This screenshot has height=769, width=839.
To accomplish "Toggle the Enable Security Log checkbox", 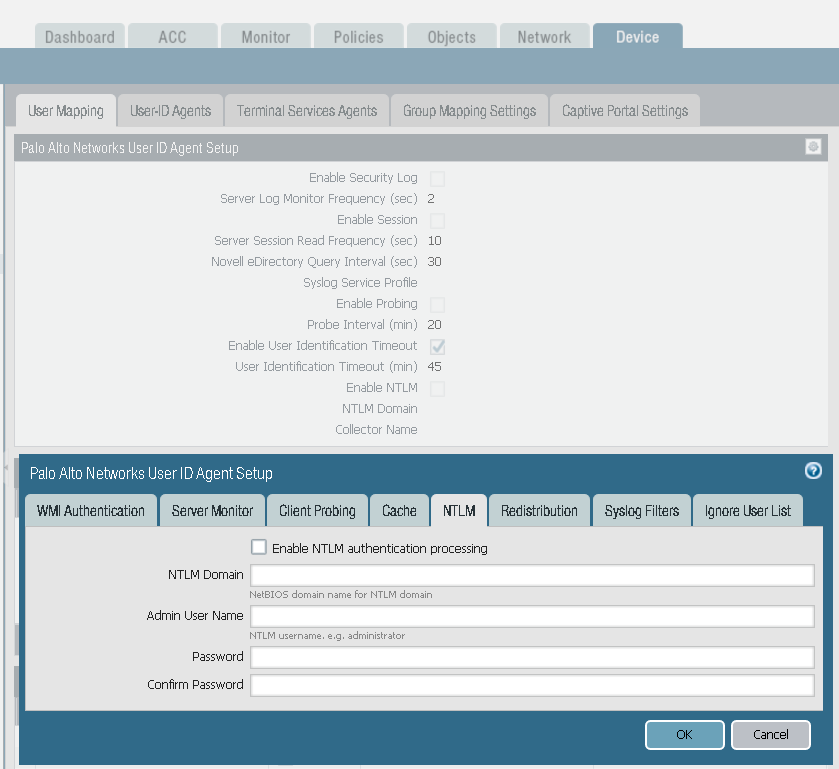I will (437, 178).
